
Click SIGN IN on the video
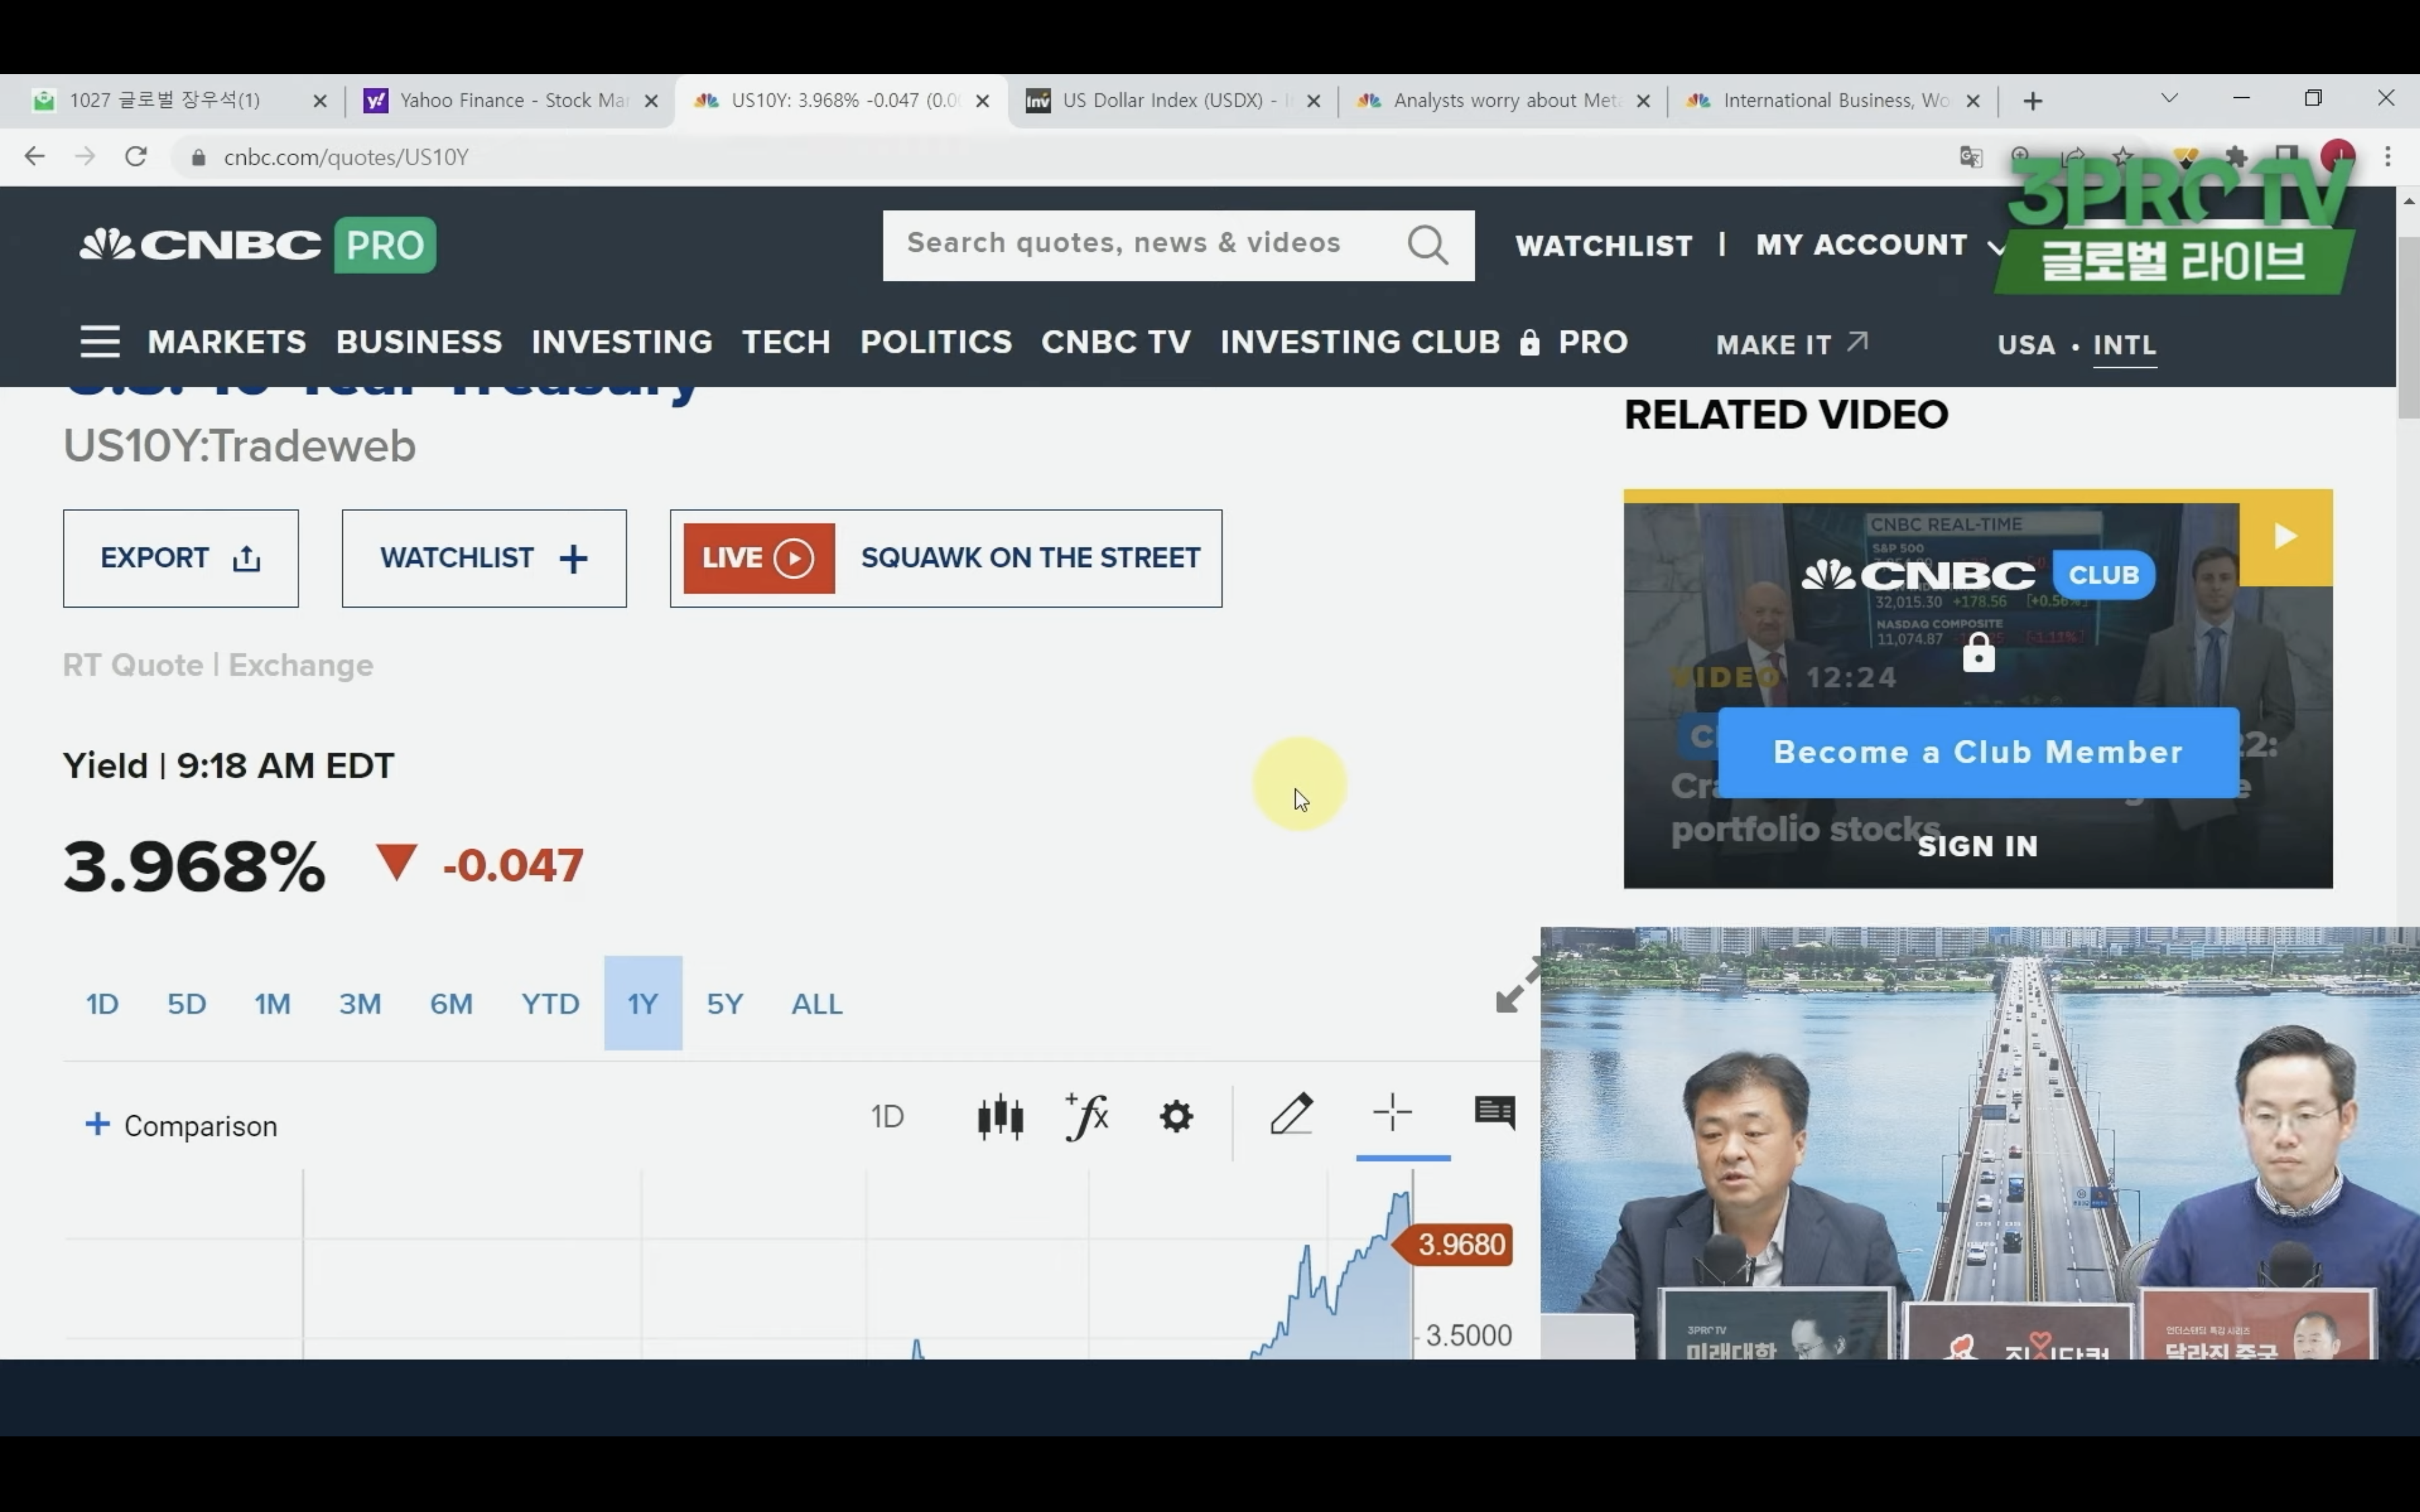point(1977,846)
